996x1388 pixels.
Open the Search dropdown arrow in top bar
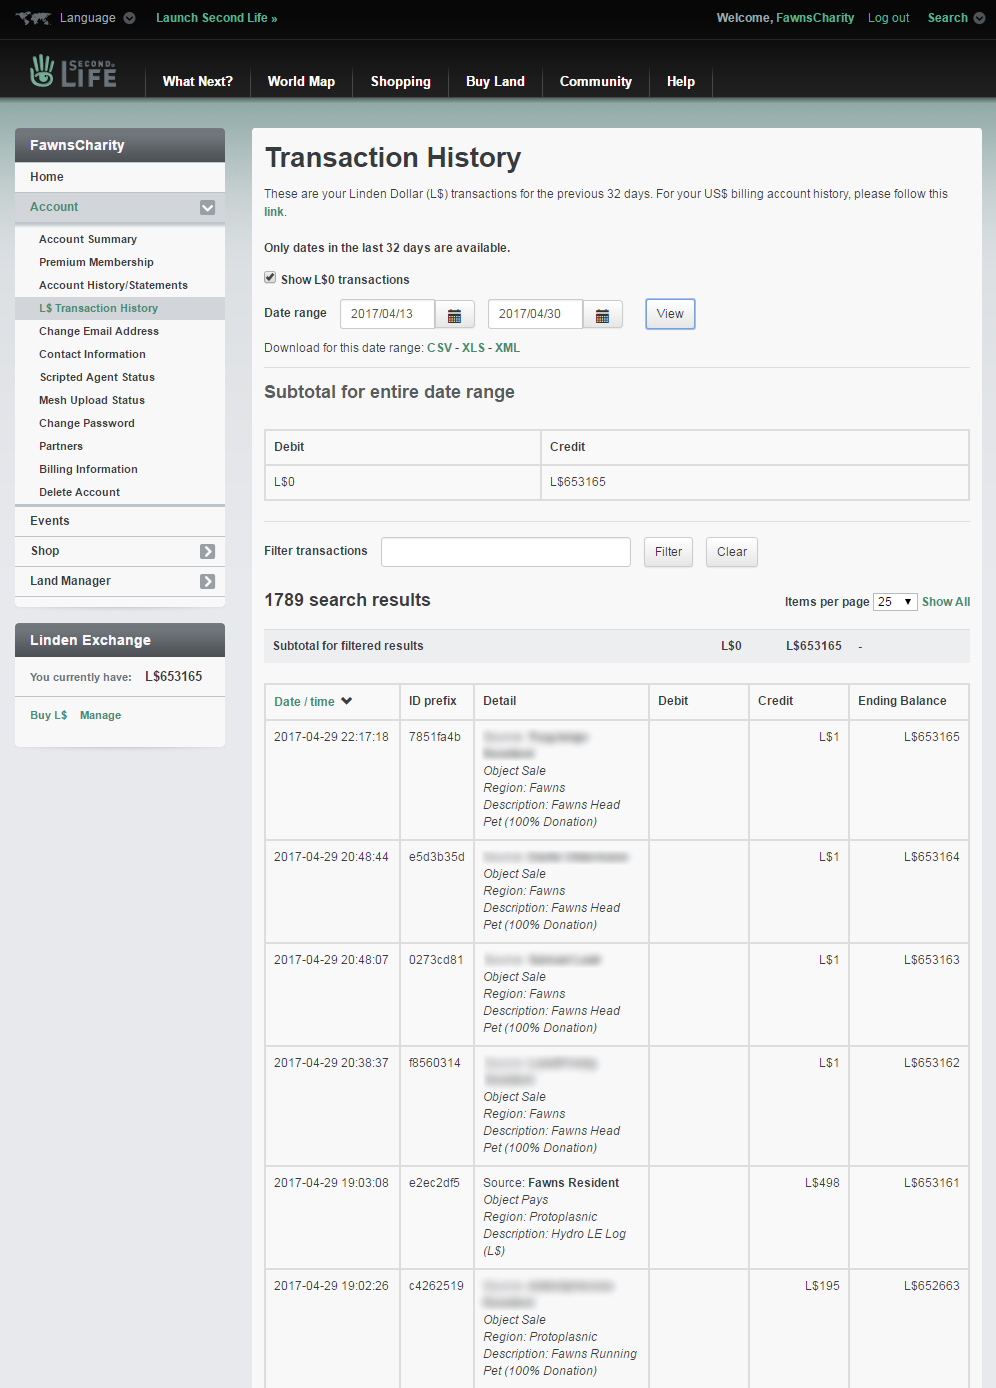(x=979, y=18)
